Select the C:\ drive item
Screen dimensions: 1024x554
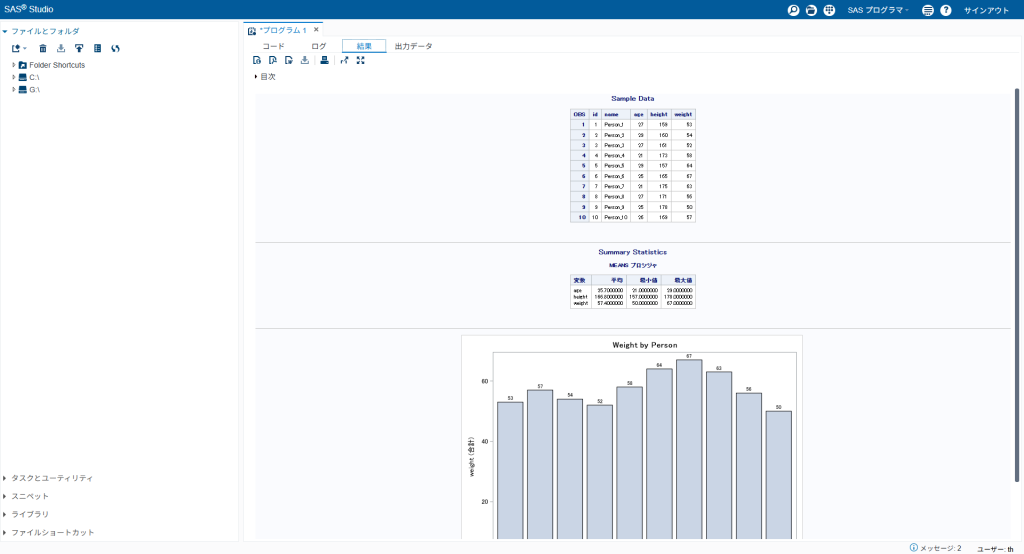(x=34, y=78)
